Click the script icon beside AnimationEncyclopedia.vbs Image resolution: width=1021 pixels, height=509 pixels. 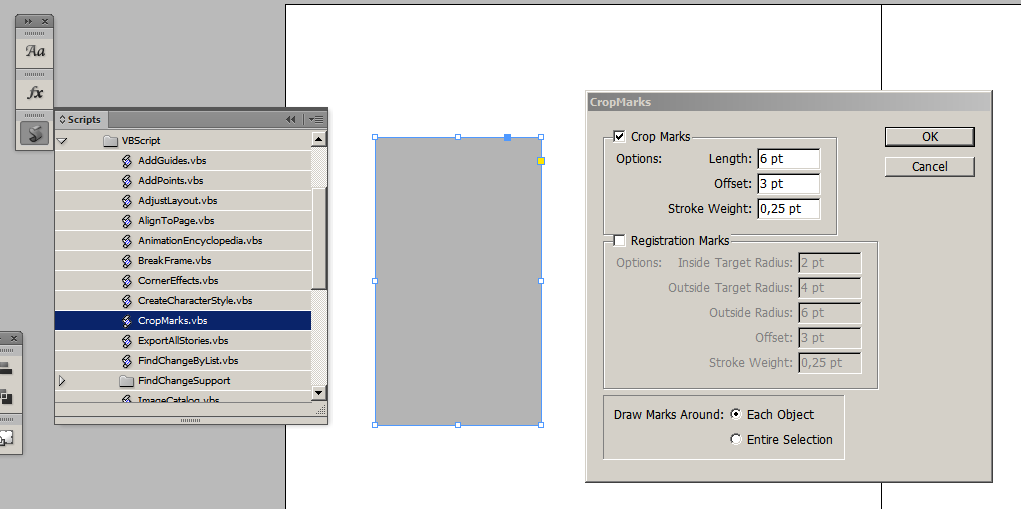127,241
